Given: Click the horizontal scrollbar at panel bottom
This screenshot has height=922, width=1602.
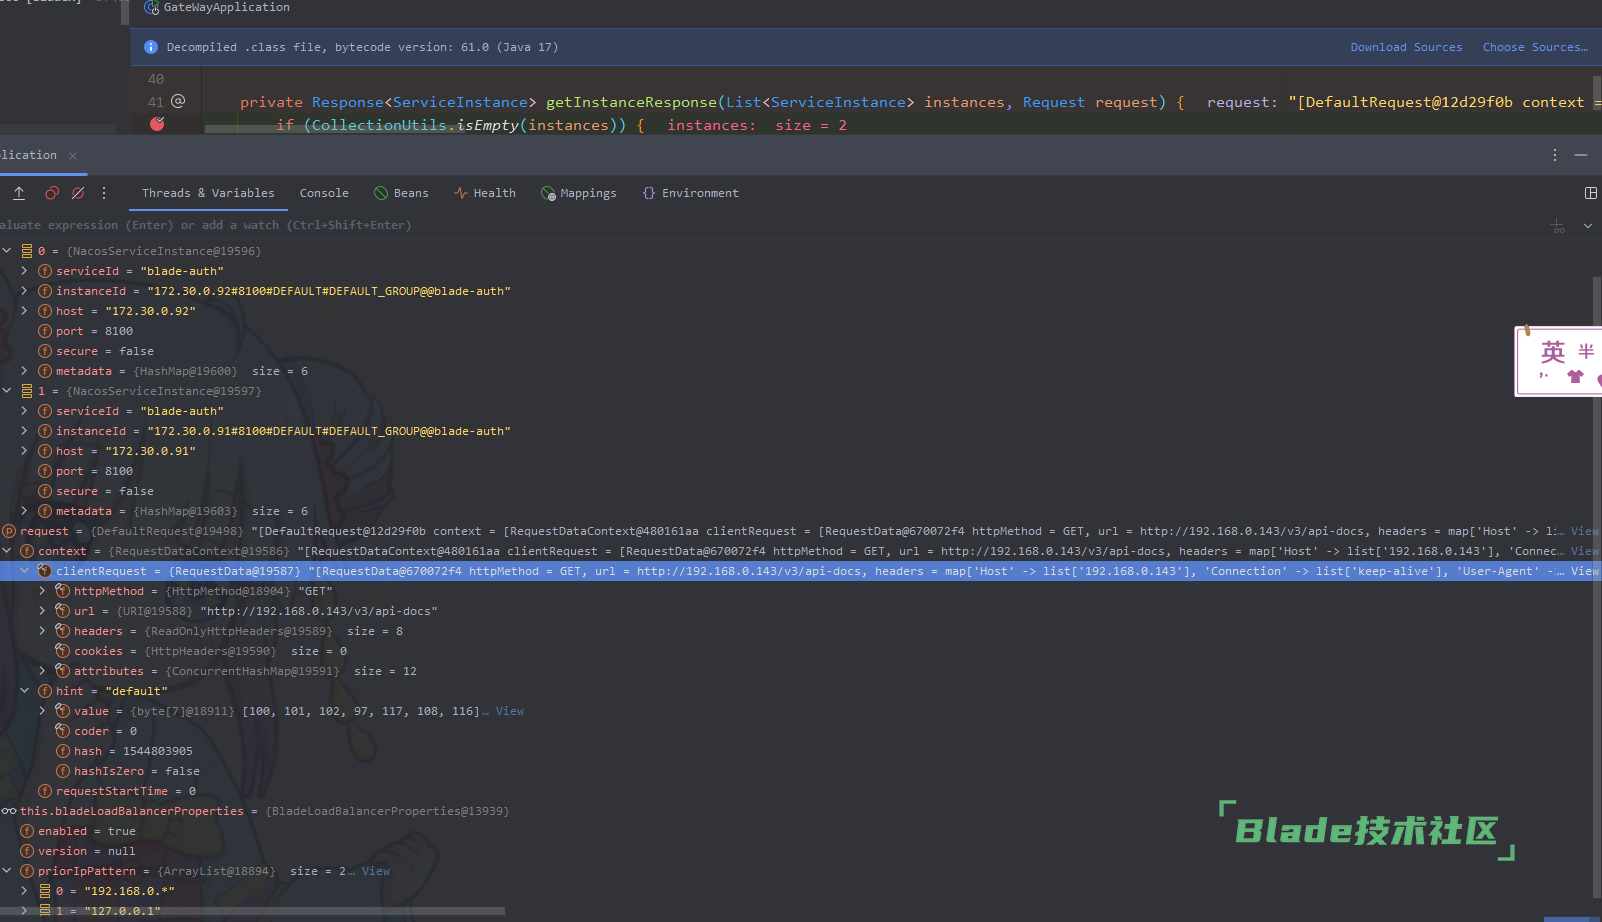Looking at the screenshot, I should tap(252, 911).
